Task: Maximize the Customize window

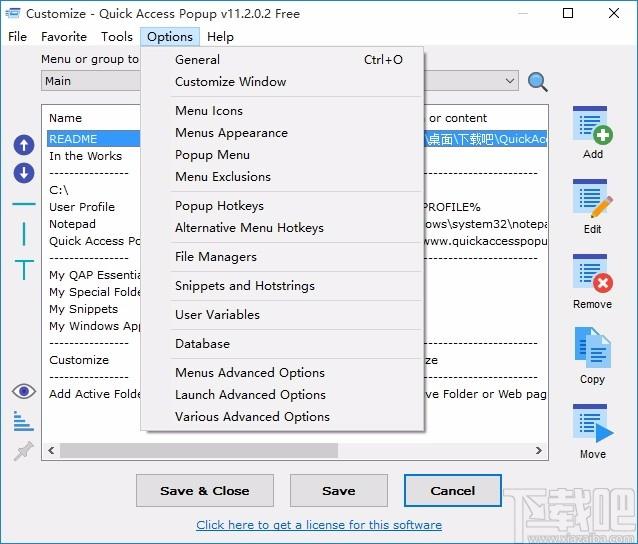Action: pyautogui.click(x=568, y=13)
